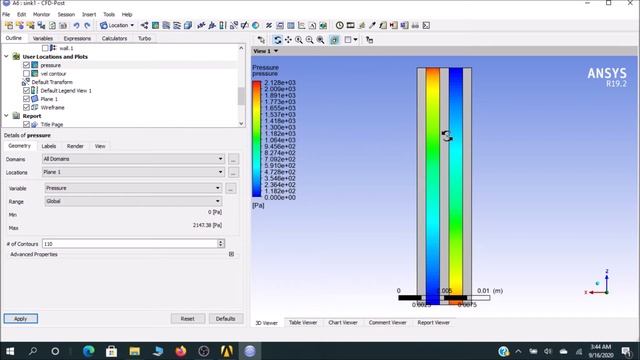Click the Table icon in the toolbar
The height and width of the screenshot is (360, 640).
291,25
